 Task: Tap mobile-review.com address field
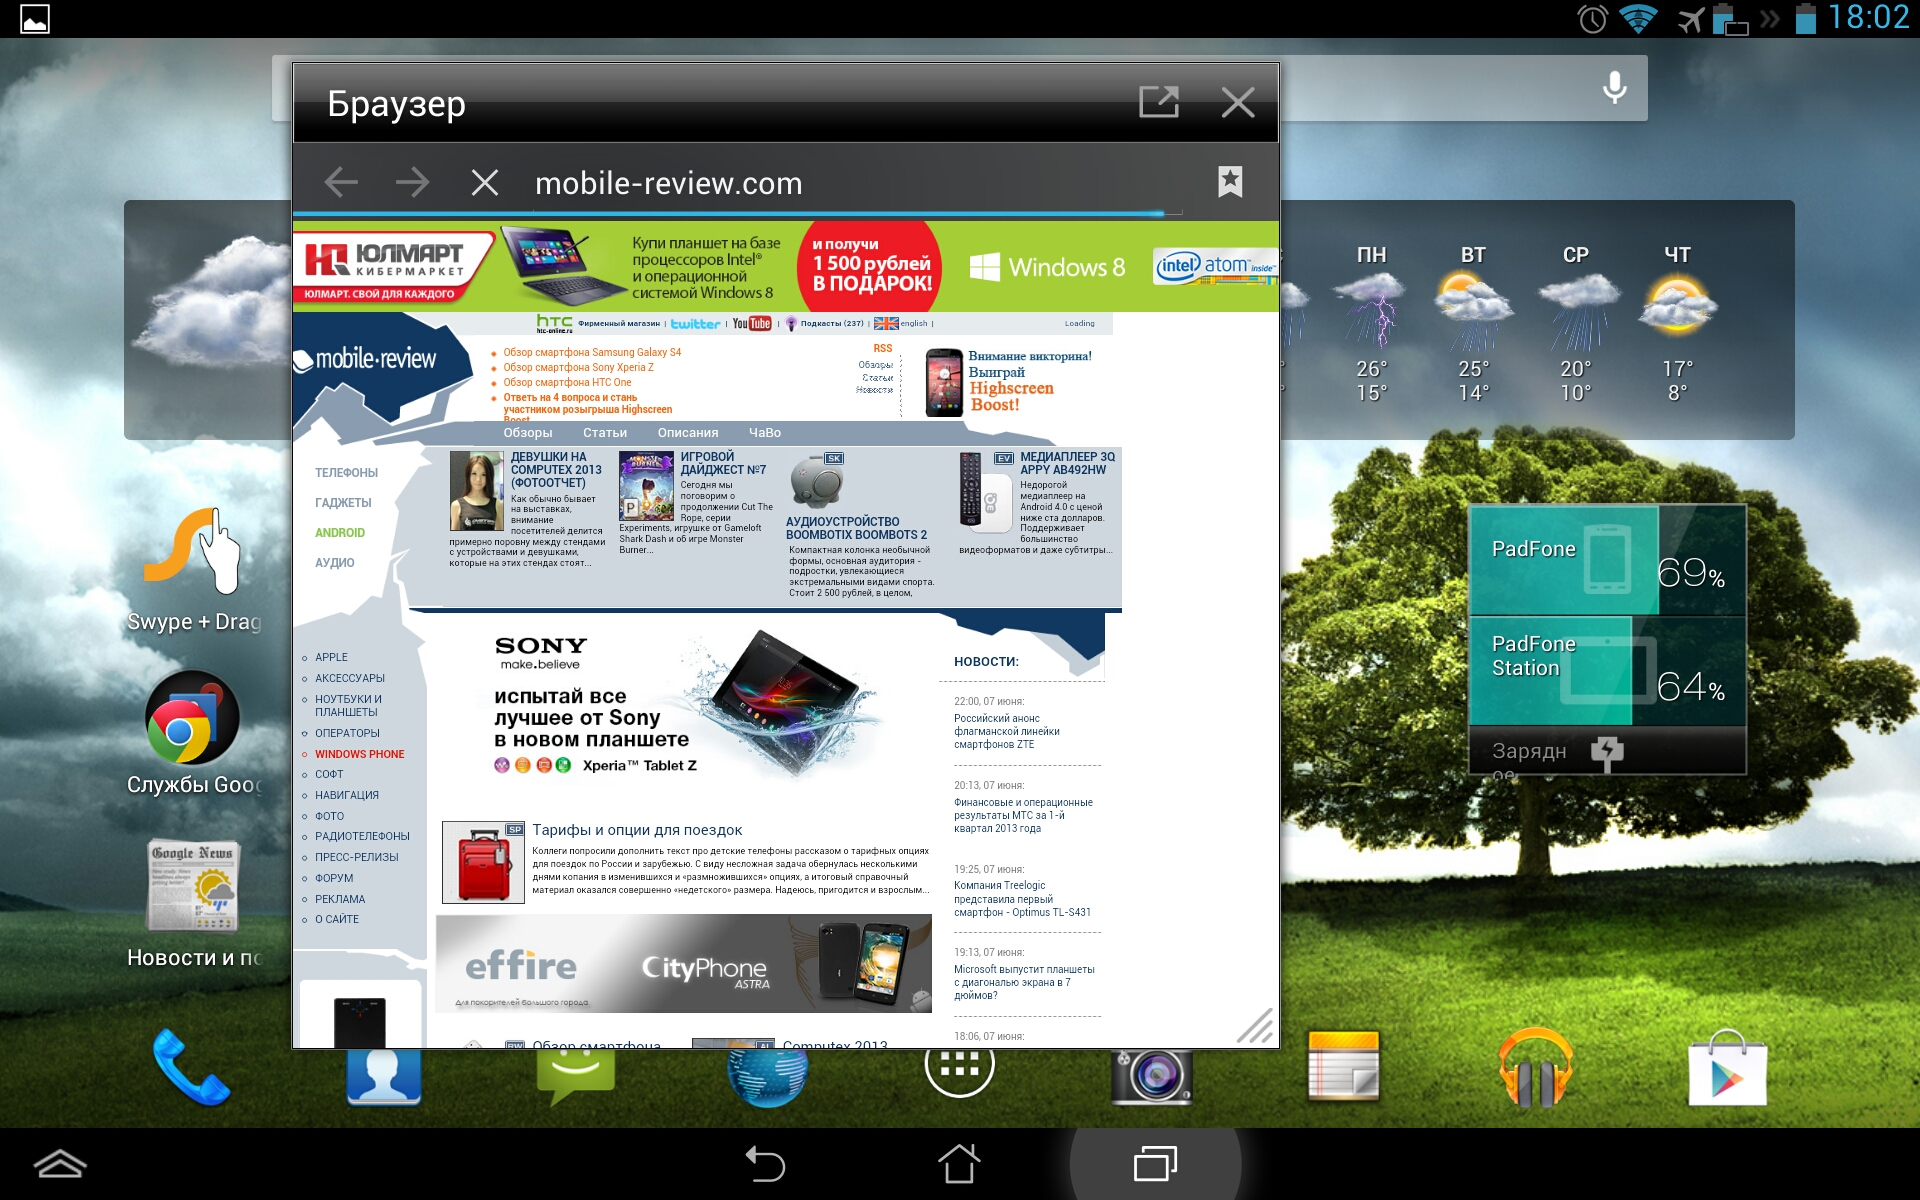tap(668, 183)
